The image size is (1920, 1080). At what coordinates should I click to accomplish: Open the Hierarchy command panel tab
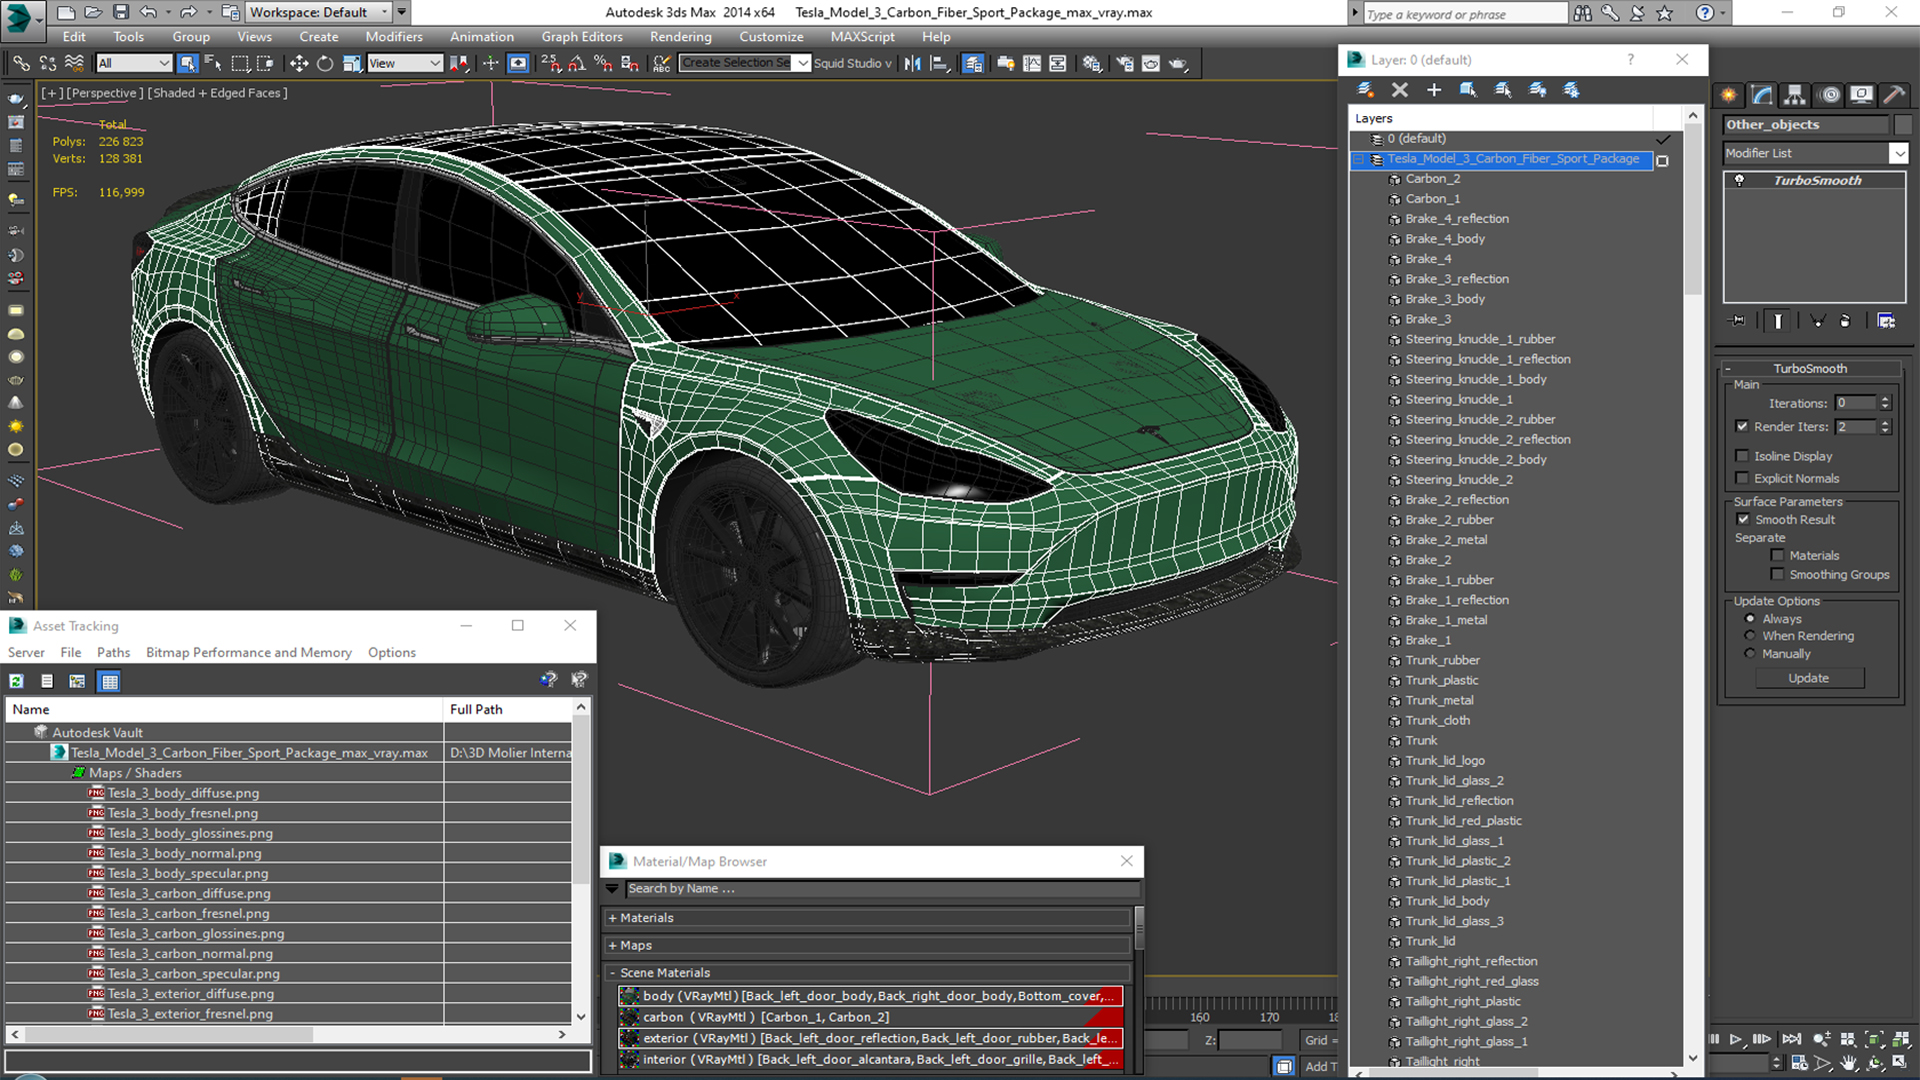1795,95
